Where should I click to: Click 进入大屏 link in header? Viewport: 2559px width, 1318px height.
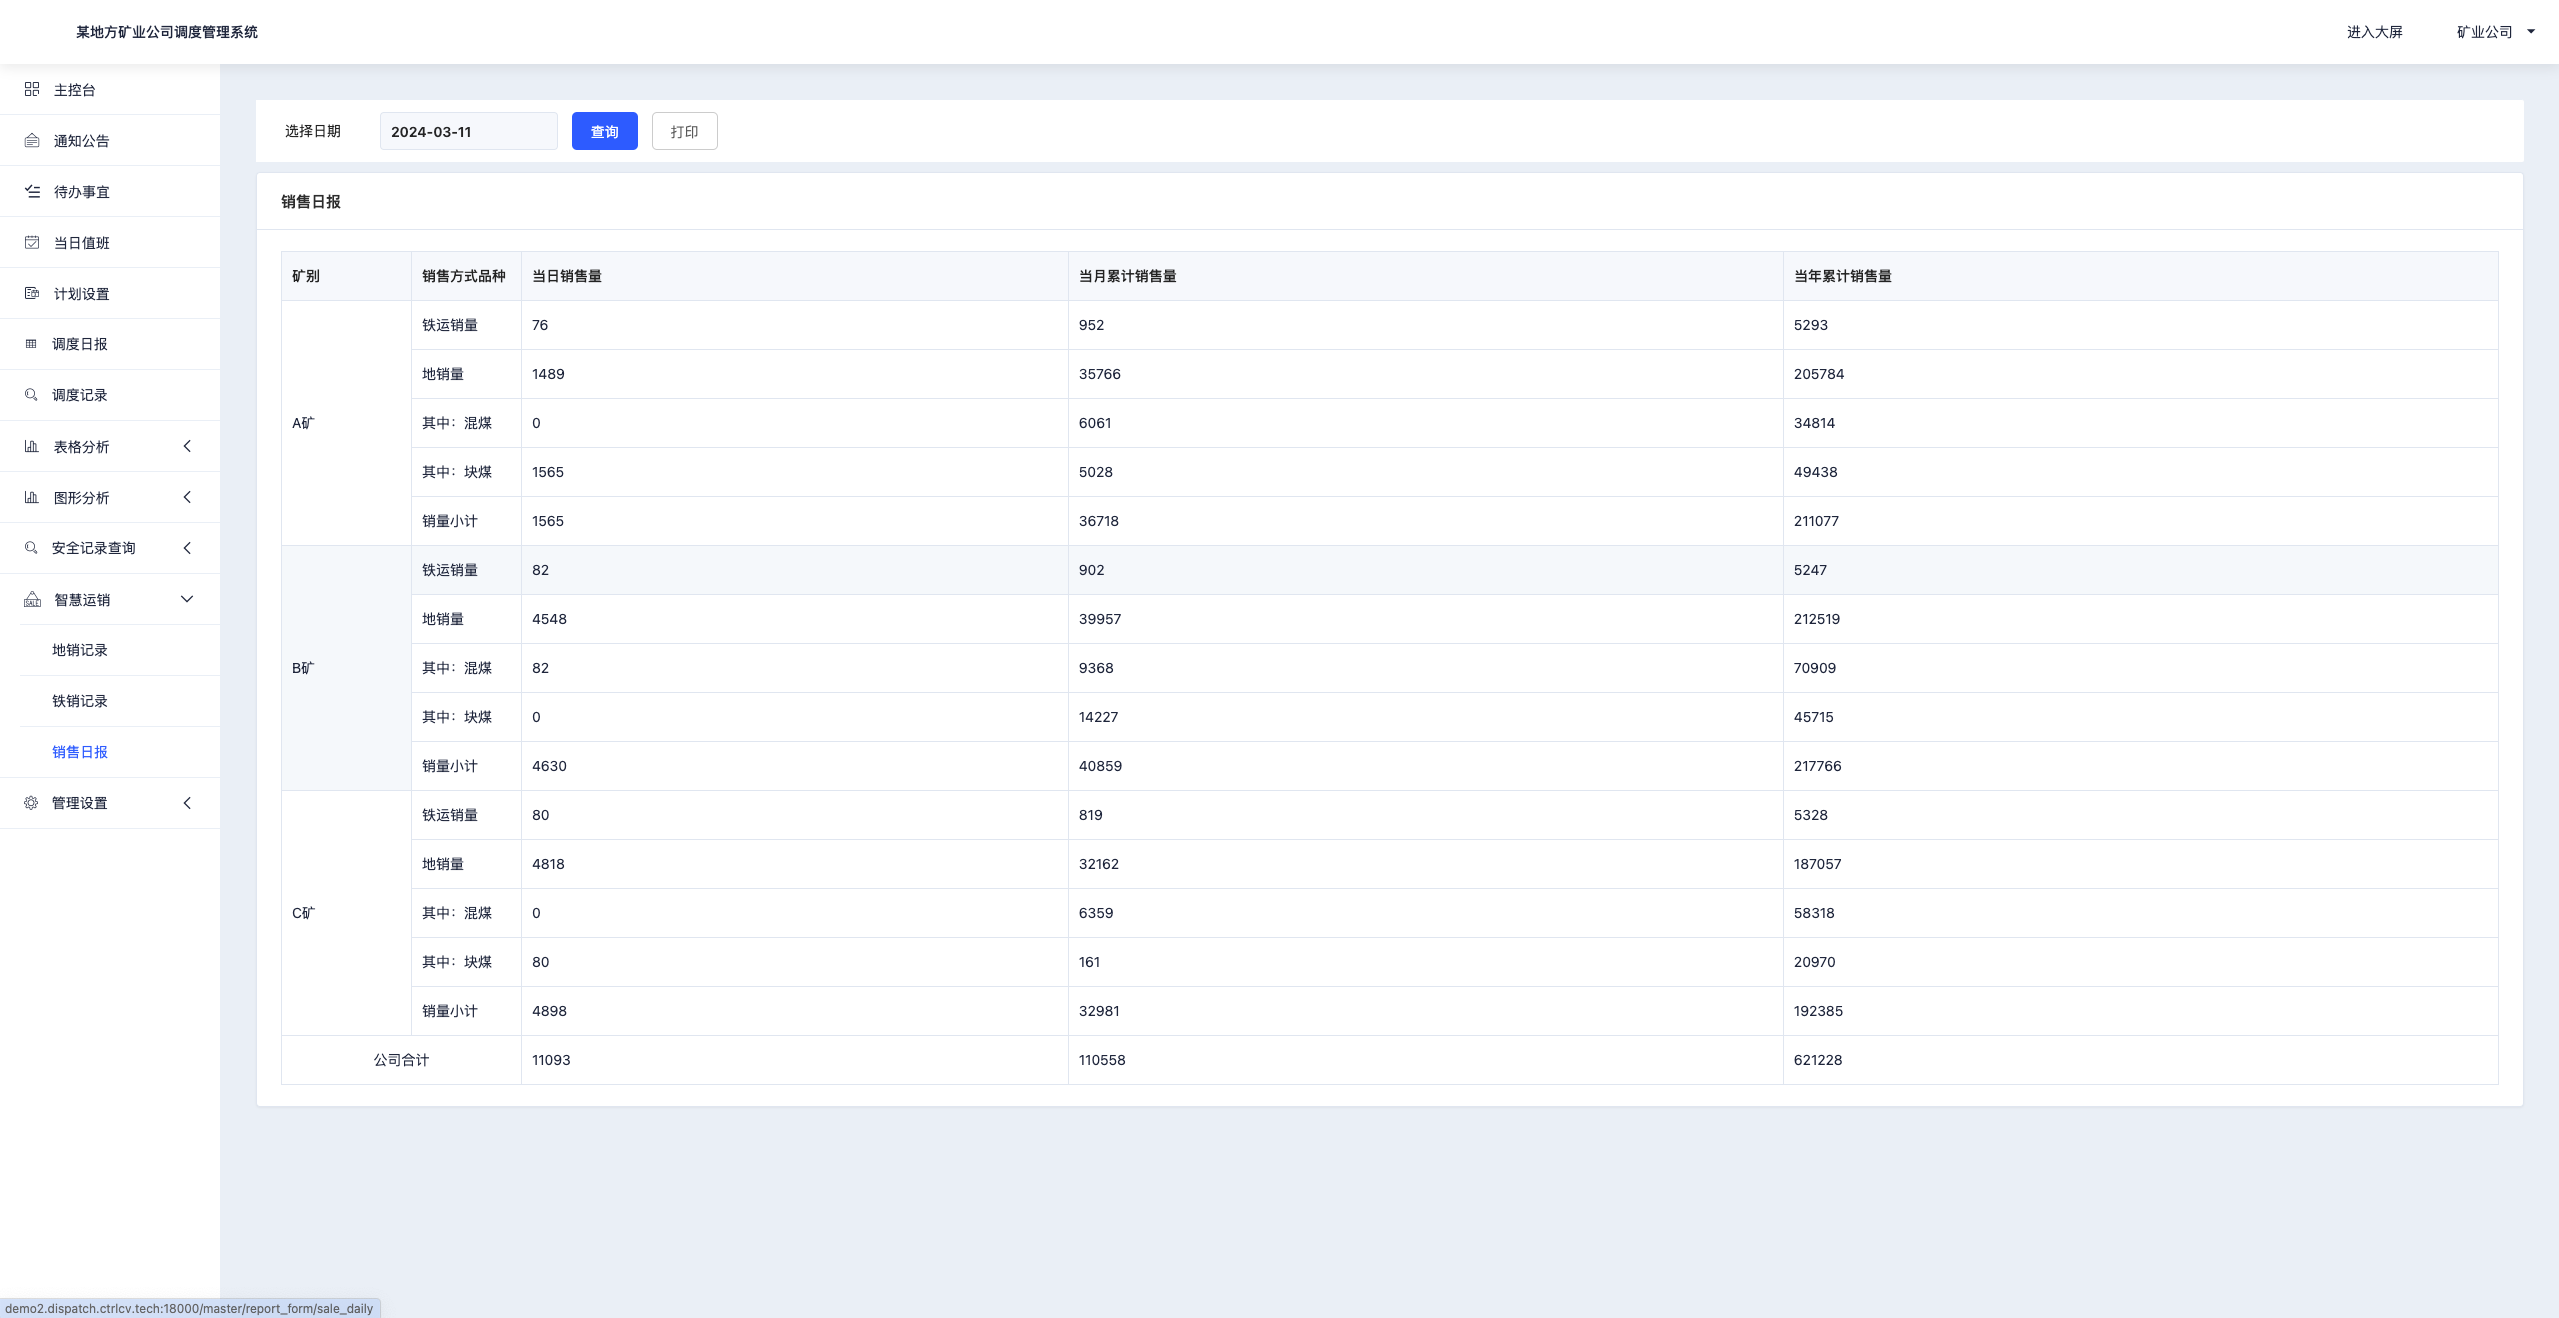2374,32
